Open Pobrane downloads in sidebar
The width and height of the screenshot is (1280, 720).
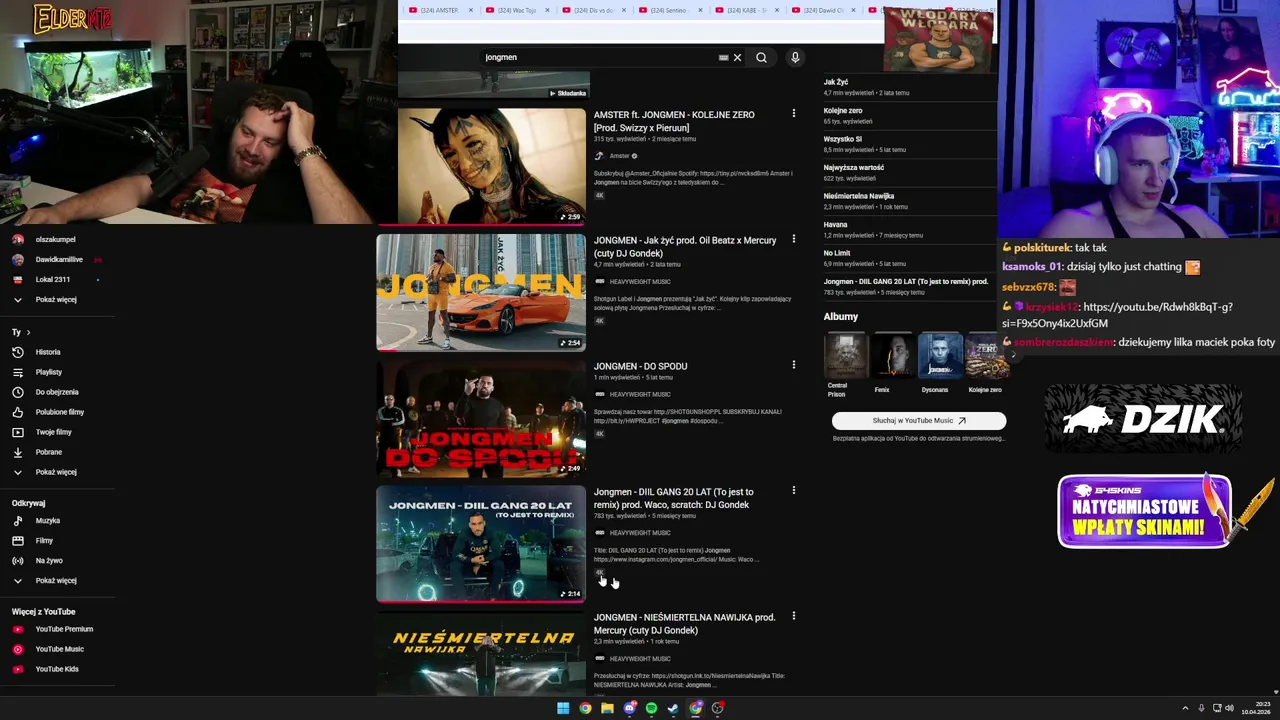point(48,452)
